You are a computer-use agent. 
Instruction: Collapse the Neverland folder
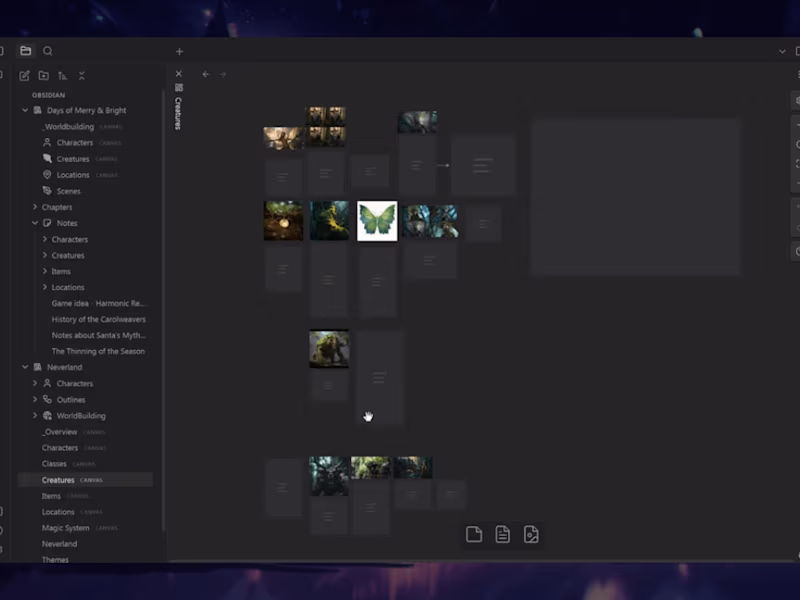coord(25,367)
